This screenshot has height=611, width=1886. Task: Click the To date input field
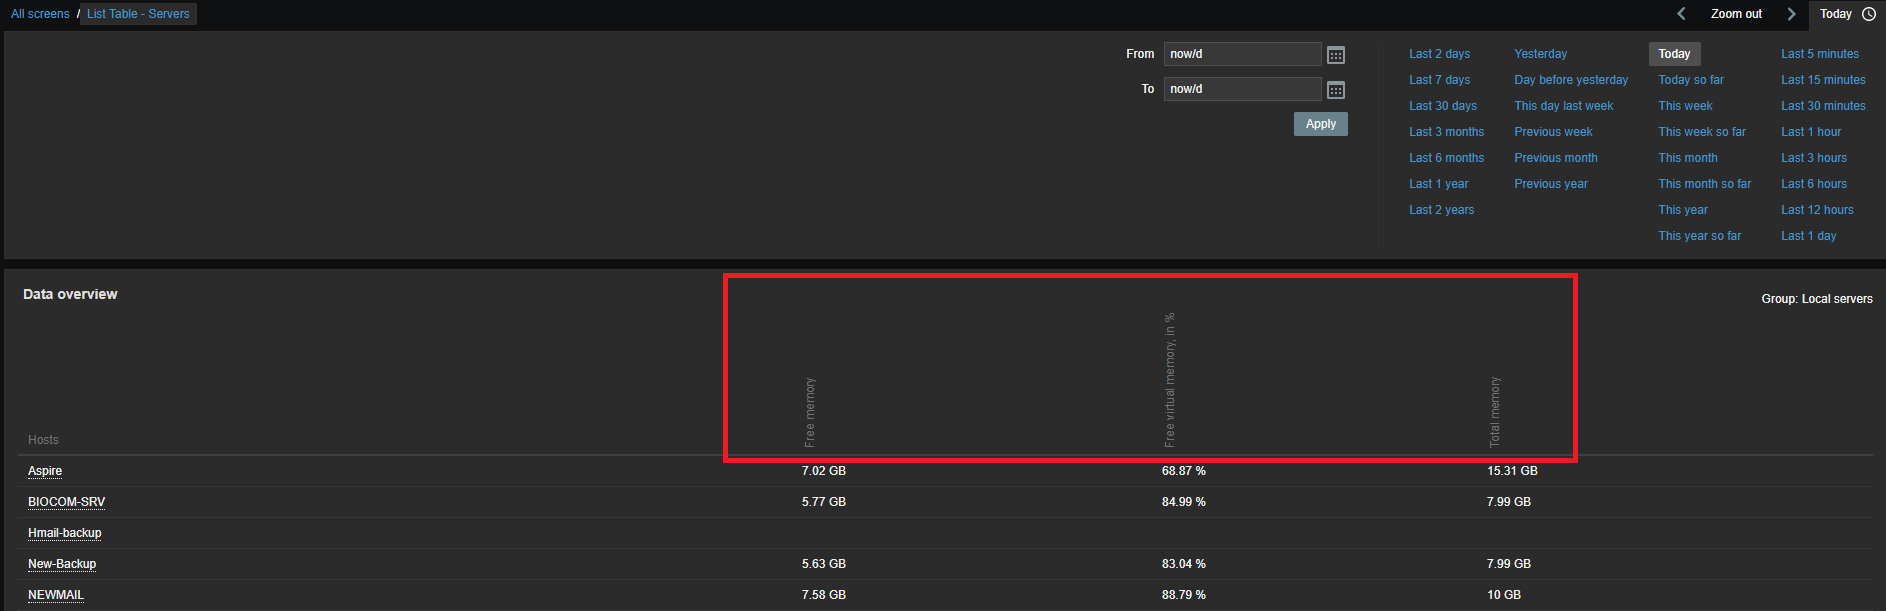[1242, 89]
